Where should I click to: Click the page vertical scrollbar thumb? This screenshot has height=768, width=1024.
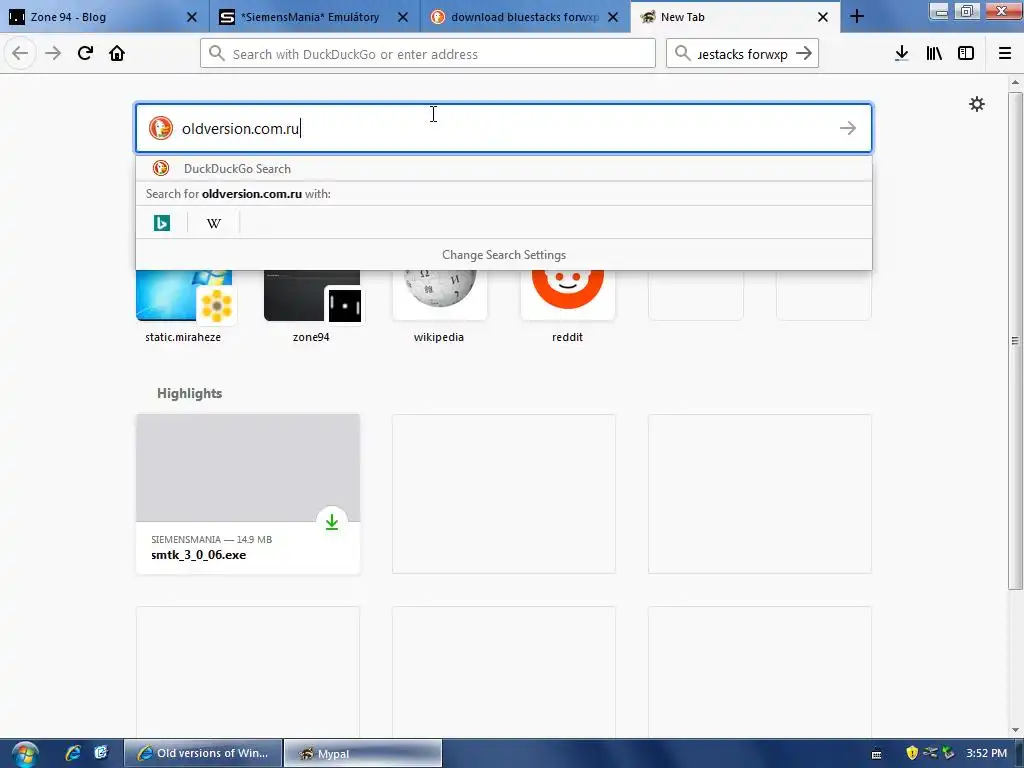coord(1015,340)
